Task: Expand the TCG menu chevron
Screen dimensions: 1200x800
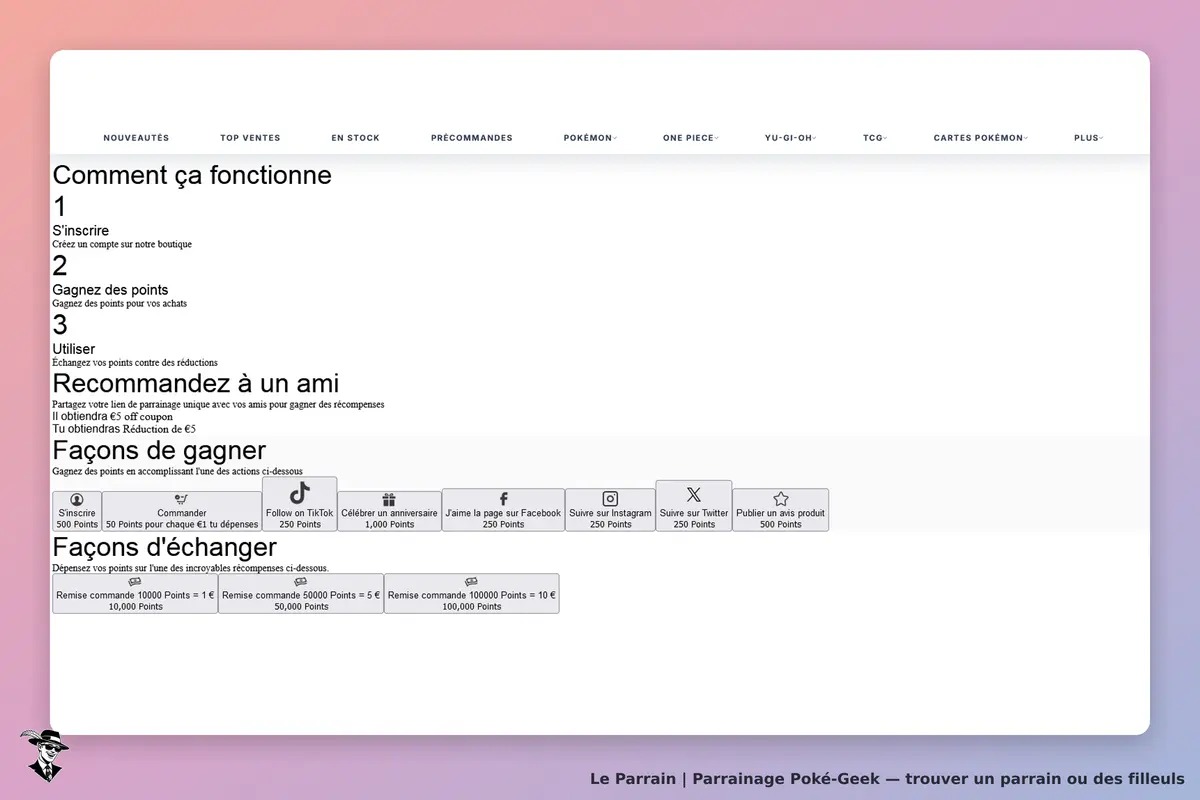Action: (x=885, y=138)
